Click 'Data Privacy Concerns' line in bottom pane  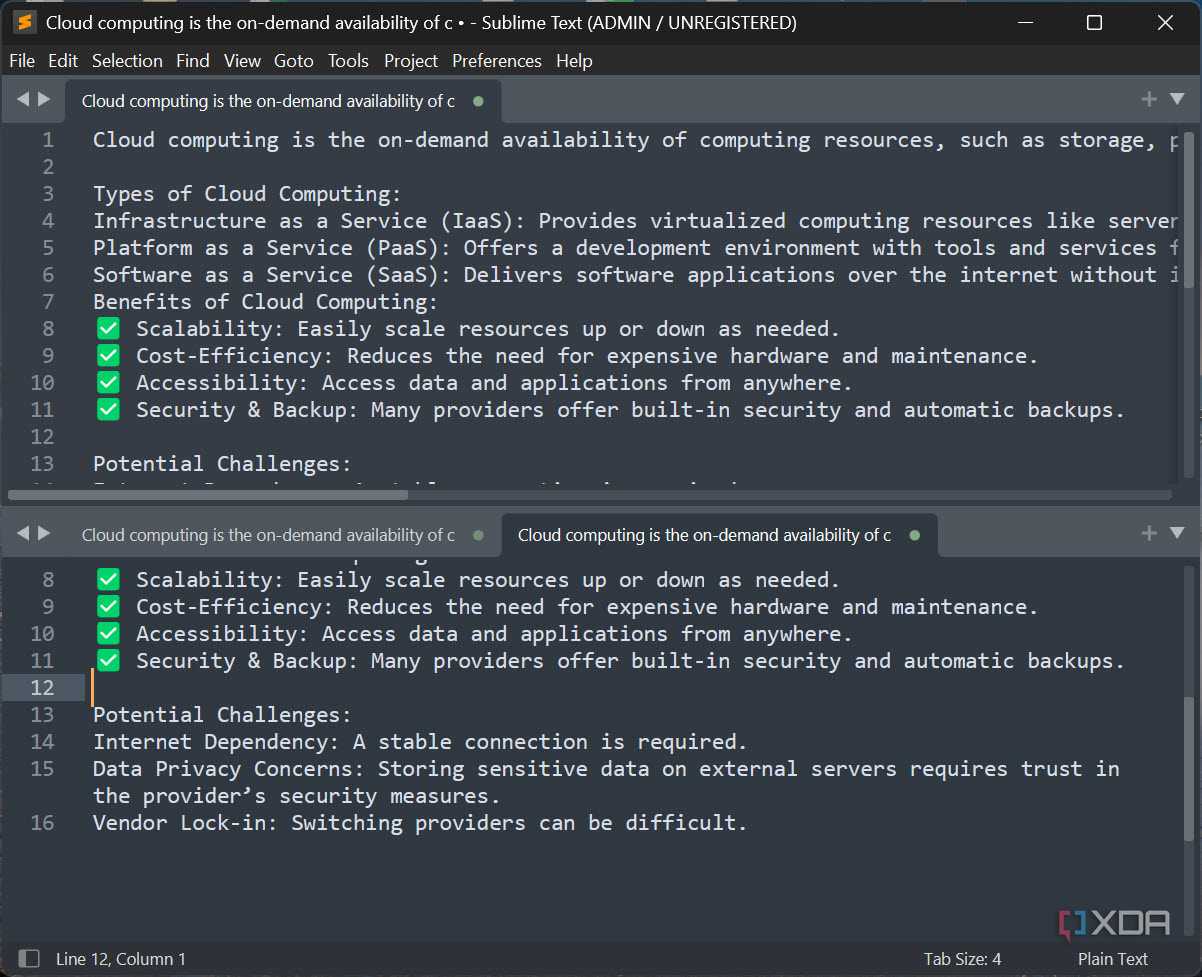[x=606, y=768]
